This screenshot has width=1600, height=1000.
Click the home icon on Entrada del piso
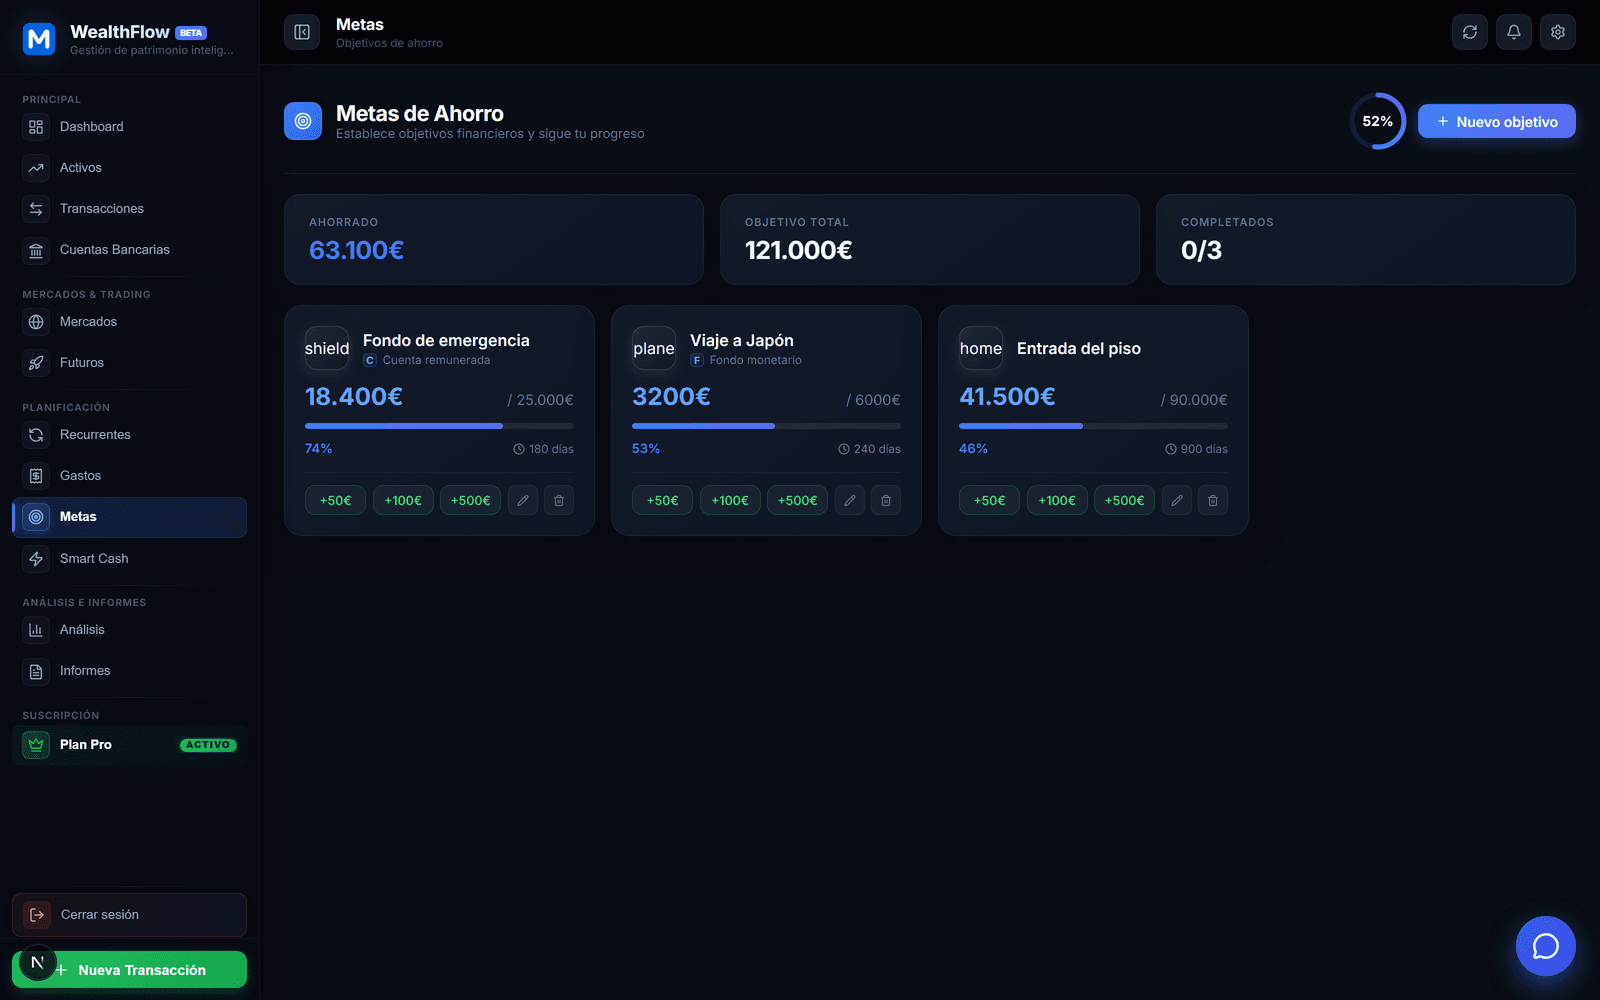pos(981,348)
